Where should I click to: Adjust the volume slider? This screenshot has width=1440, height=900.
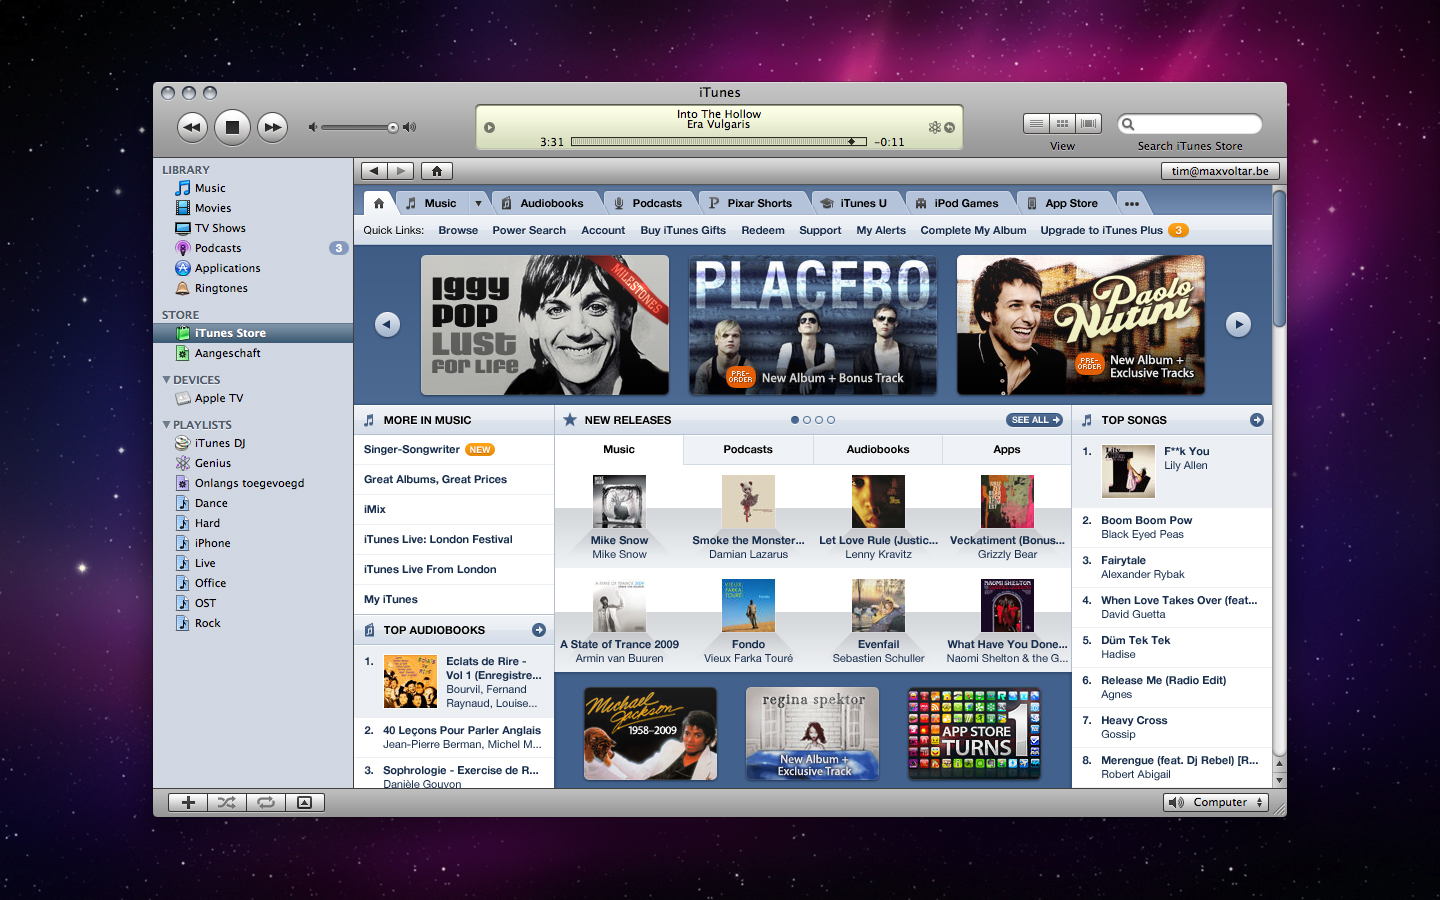click(362, 127)
